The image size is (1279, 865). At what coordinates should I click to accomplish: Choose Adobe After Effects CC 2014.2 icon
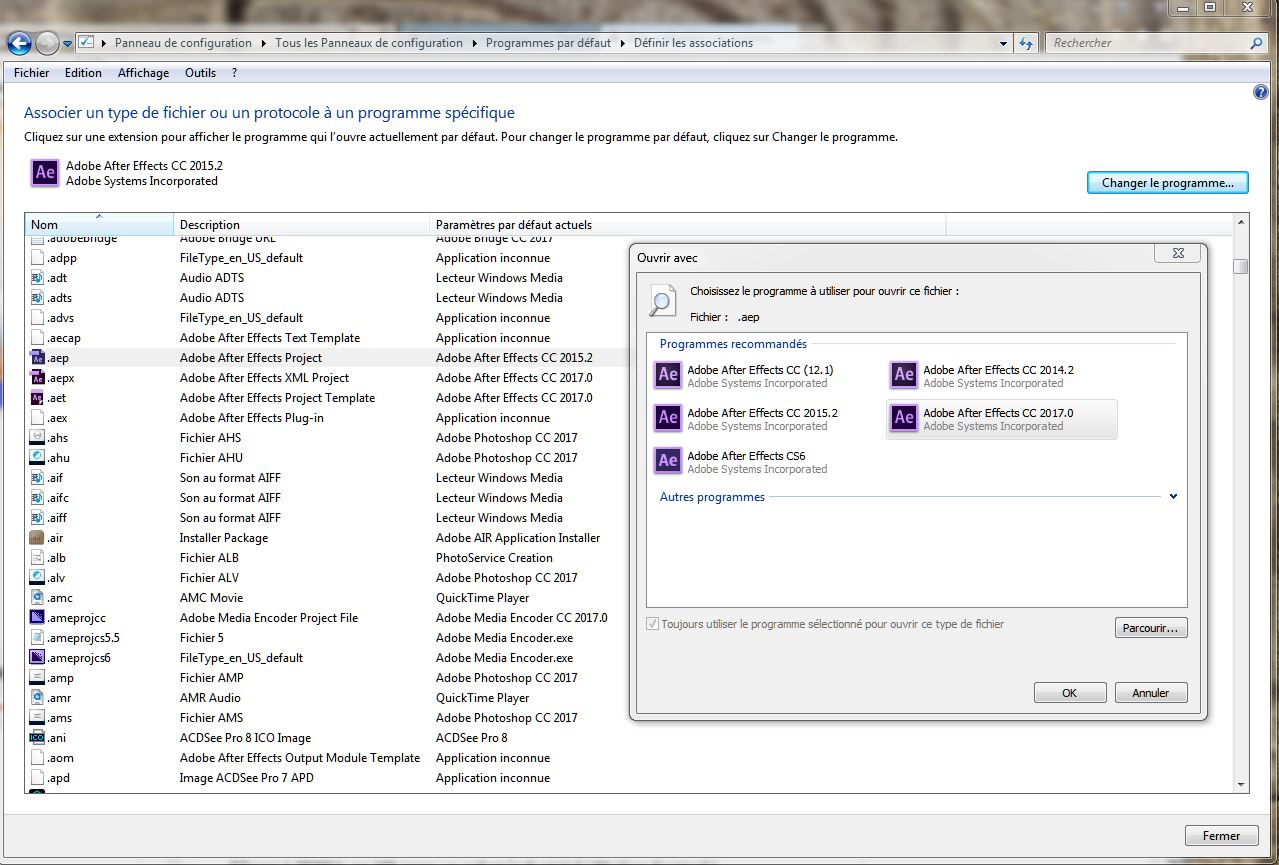[x=904, y=375]
